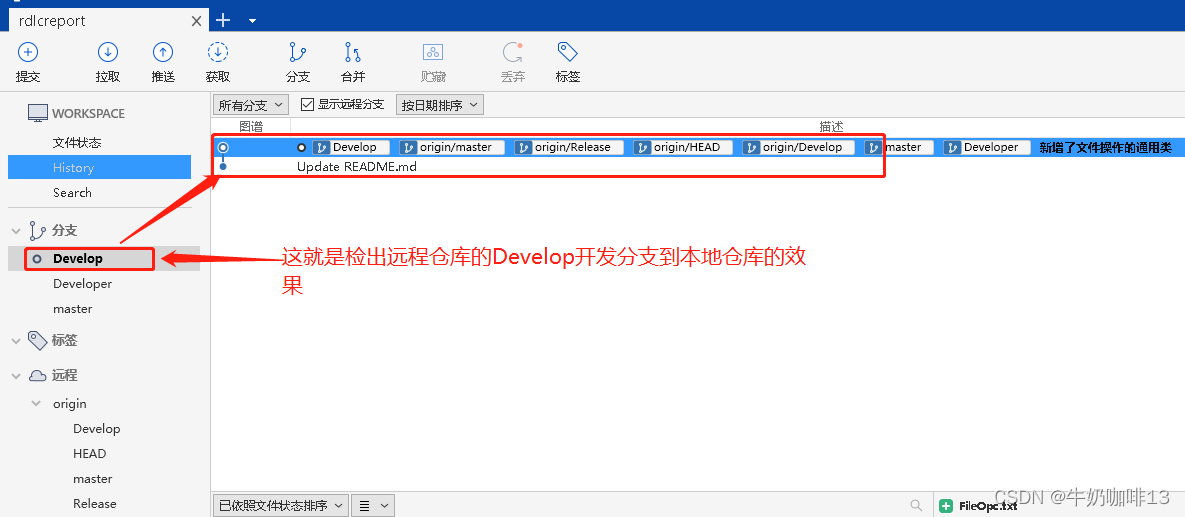
Task: Select the Developer branch label in commit row
Action: [987, 147]
